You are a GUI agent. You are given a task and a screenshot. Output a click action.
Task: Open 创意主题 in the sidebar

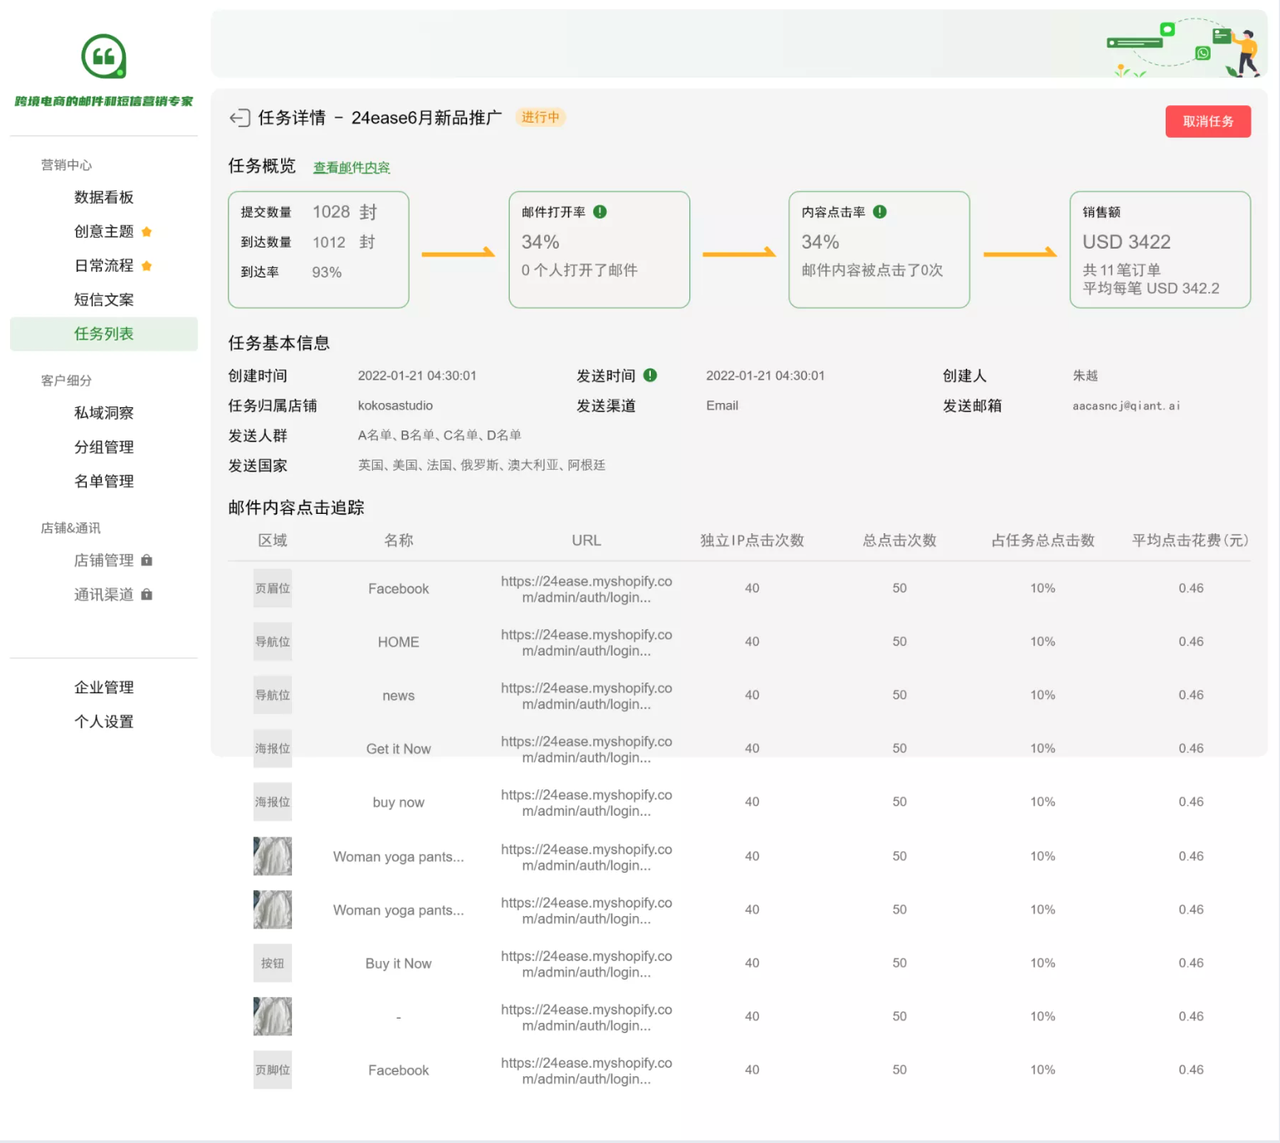click(104, 231)
